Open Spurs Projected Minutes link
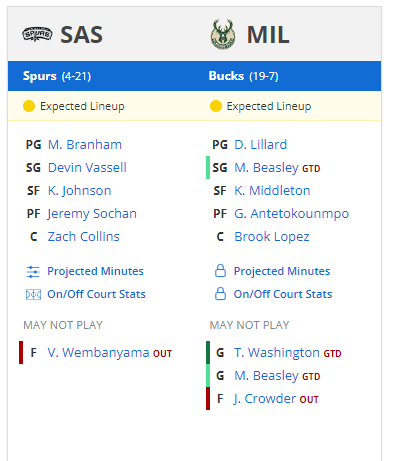 (x=95, y=271)
